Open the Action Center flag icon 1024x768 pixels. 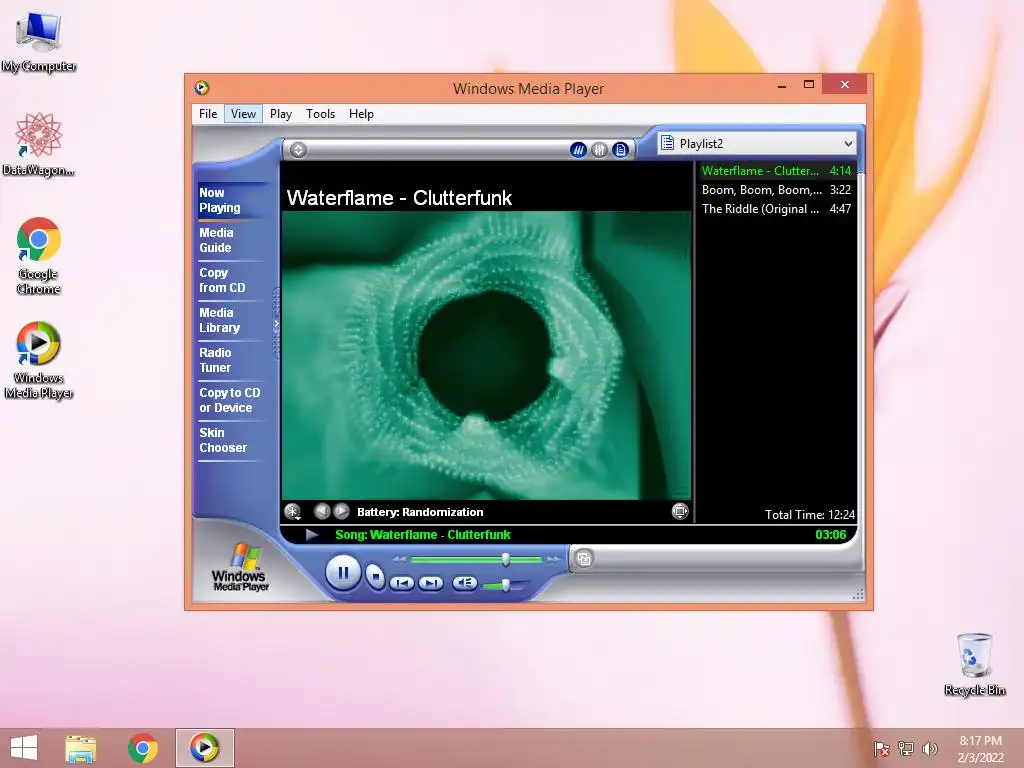881,748
